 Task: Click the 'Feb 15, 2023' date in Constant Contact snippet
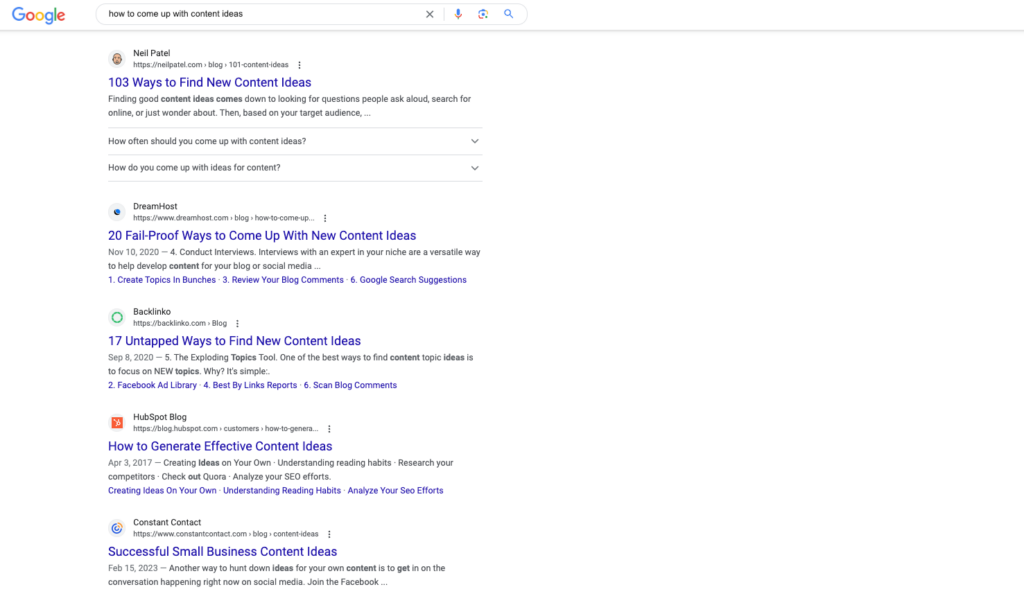133,569
